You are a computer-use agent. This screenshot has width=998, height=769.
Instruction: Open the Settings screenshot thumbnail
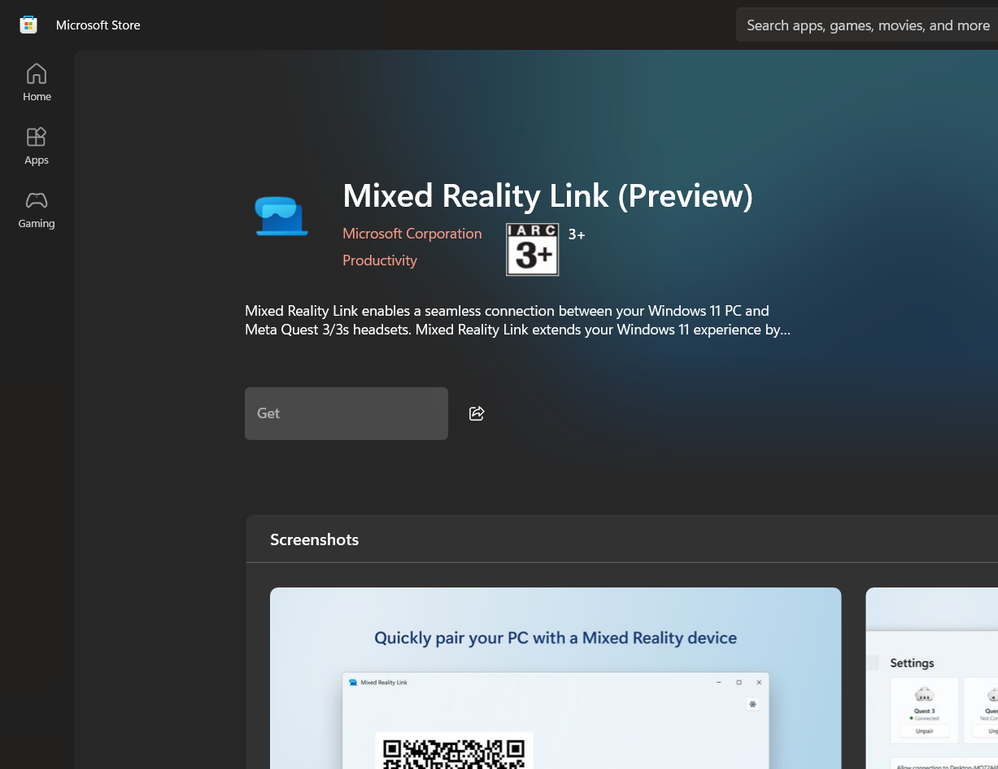pos(932,678)
